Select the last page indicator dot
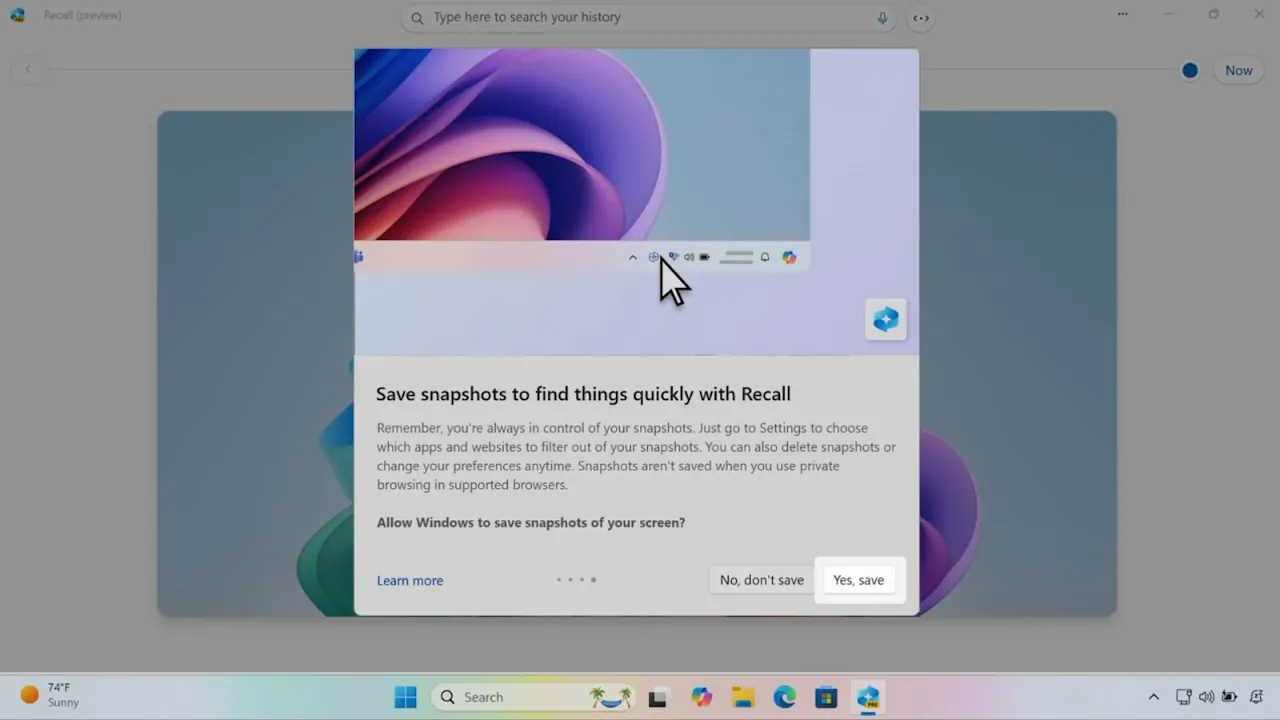Viewport: 1280px width, 720px height. [x=593, y=580]
